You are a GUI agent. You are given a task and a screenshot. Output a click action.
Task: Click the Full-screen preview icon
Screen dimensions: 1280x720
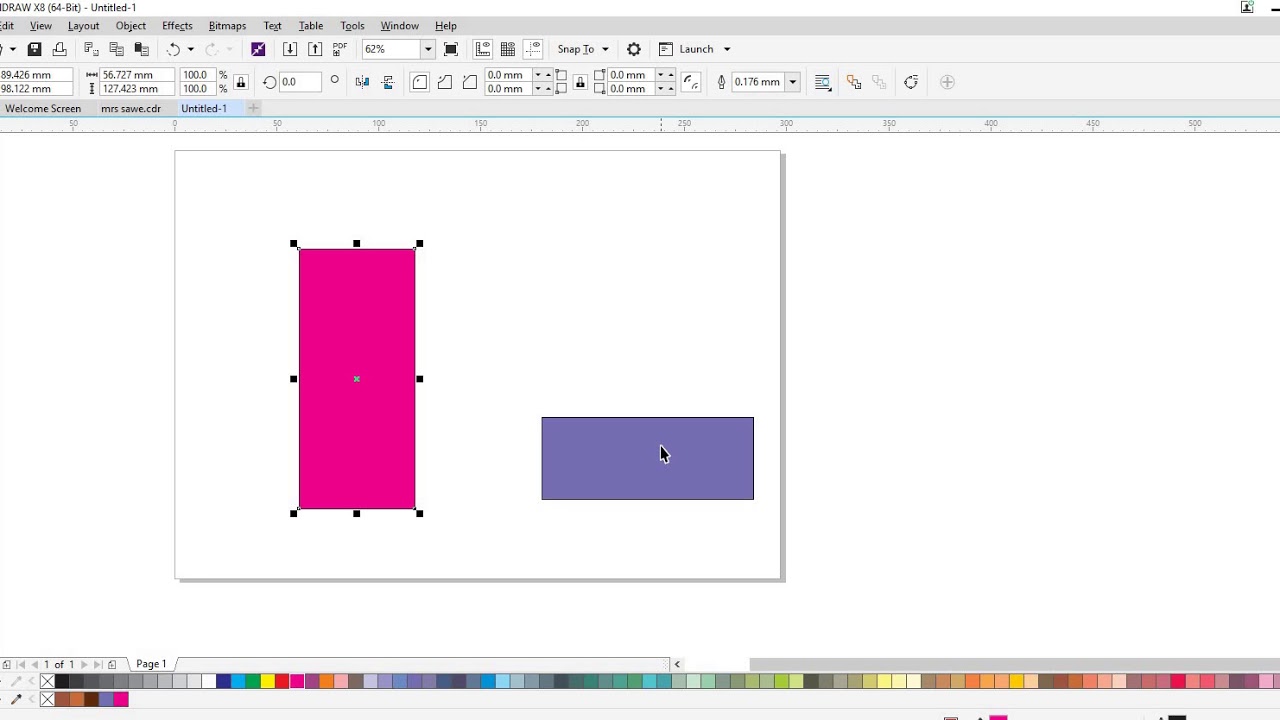pyautogui.click(x=451, y=49)
